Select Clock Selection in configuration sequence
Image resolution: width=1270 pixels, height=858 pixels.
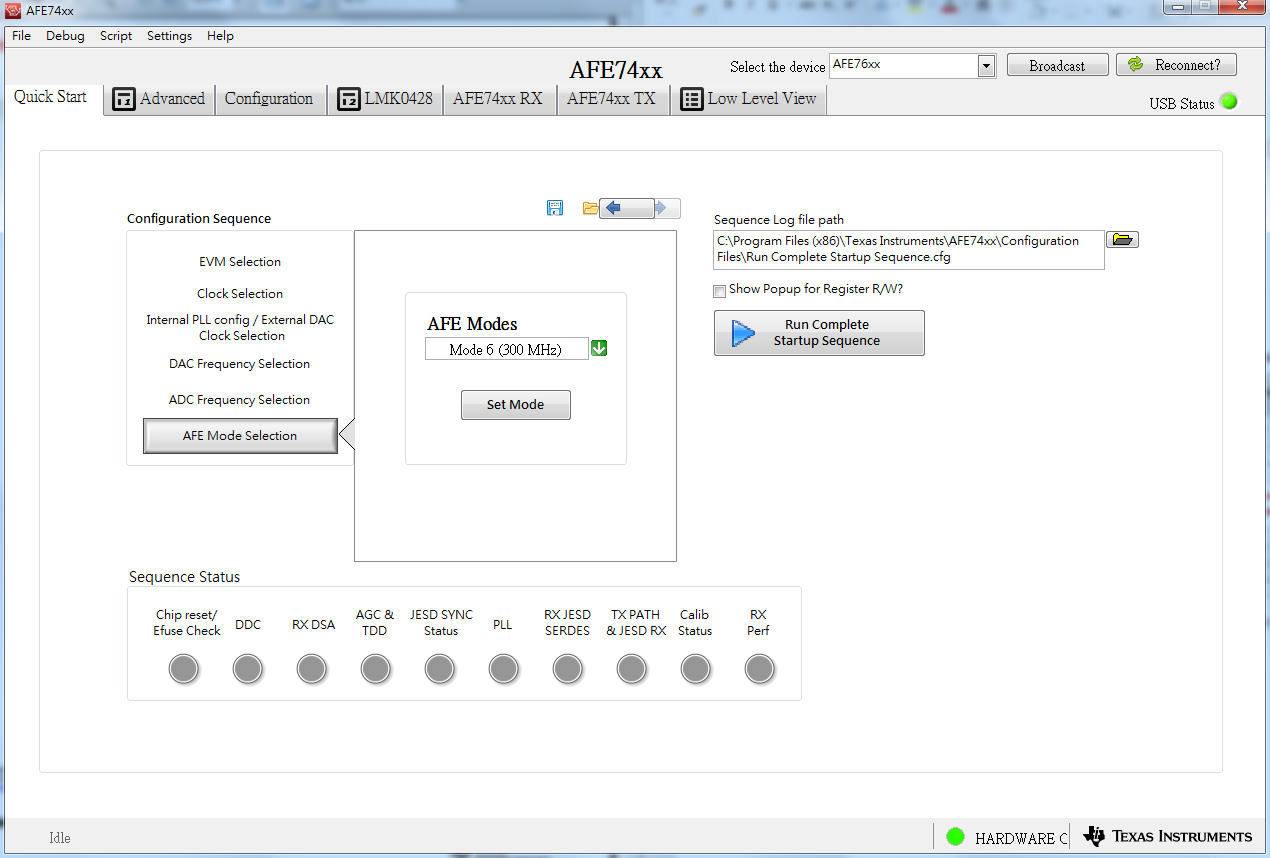point(240,294)
